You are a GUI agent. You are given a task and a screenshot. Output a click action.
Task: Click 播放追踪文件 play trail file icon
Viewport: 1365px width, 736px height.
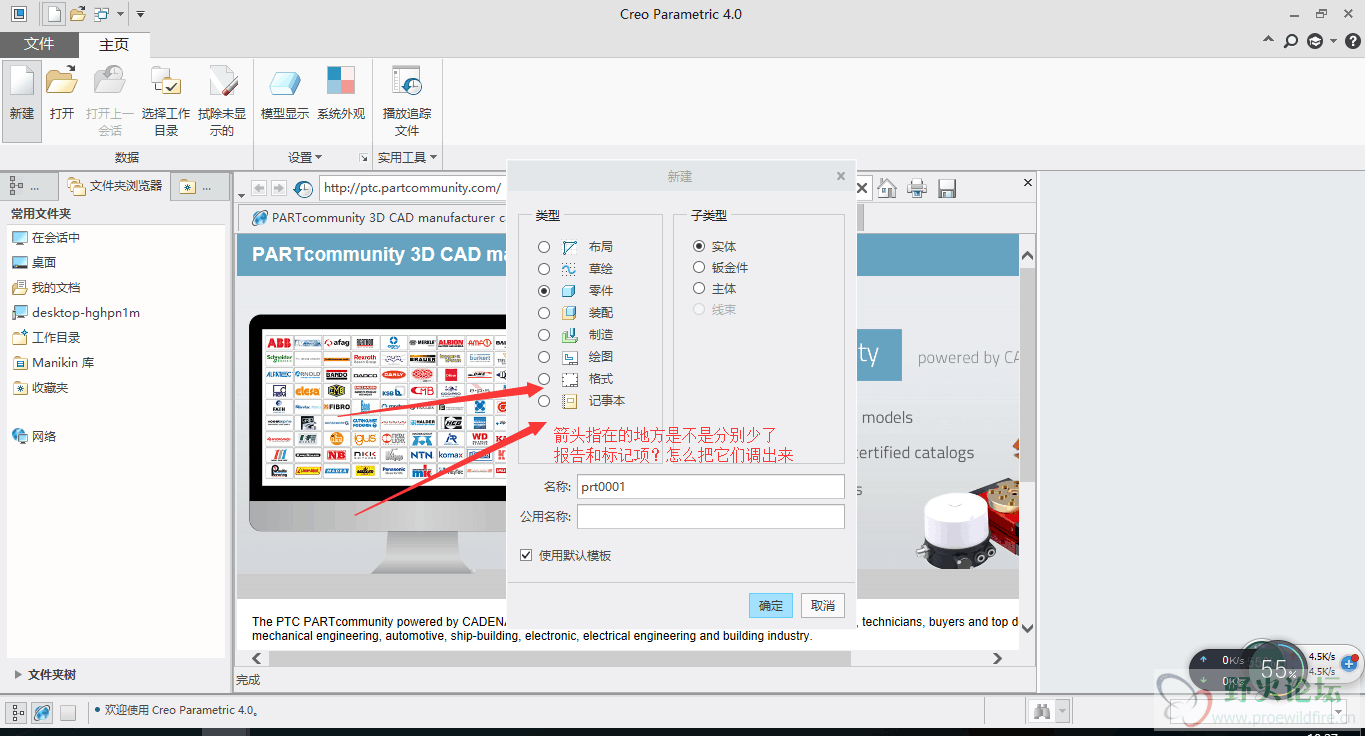point(407,82)
